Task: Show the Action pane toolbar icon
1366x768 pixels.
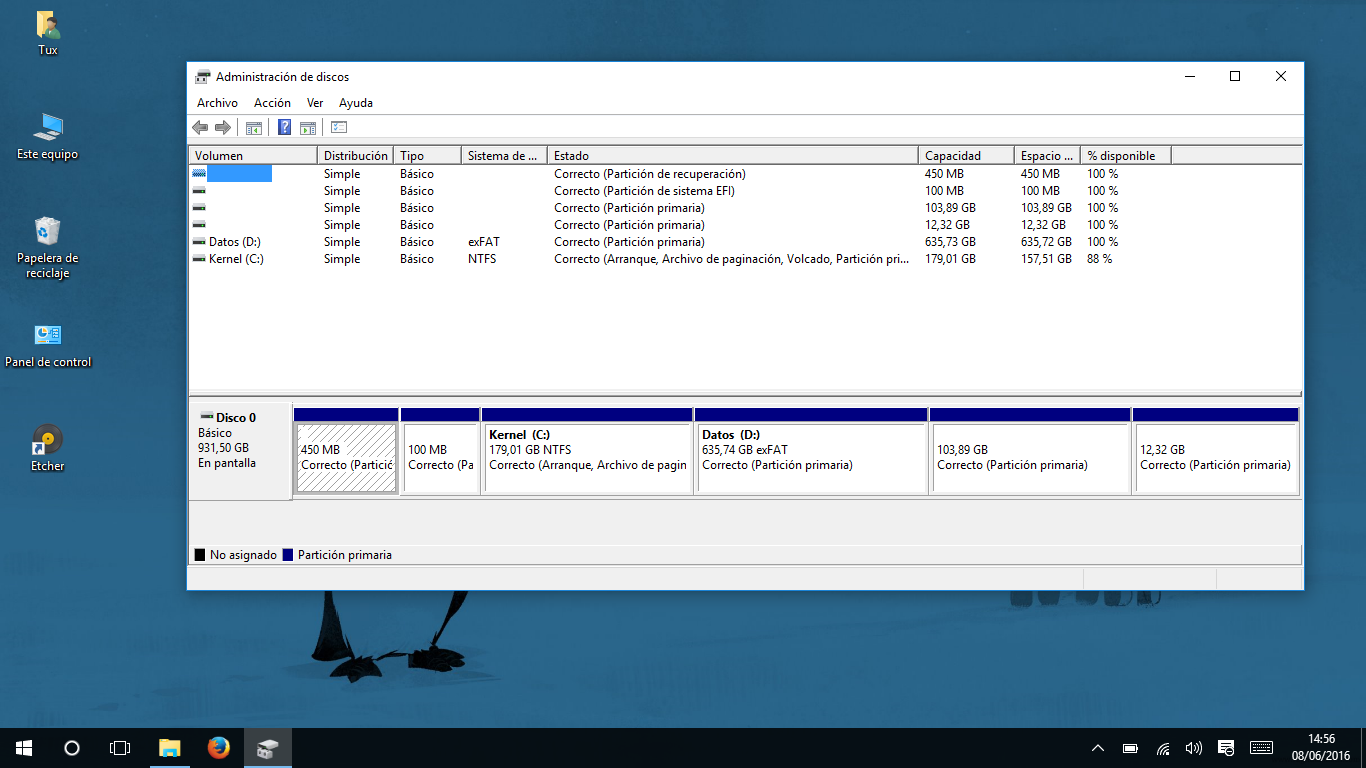Action: pos(307,127)
